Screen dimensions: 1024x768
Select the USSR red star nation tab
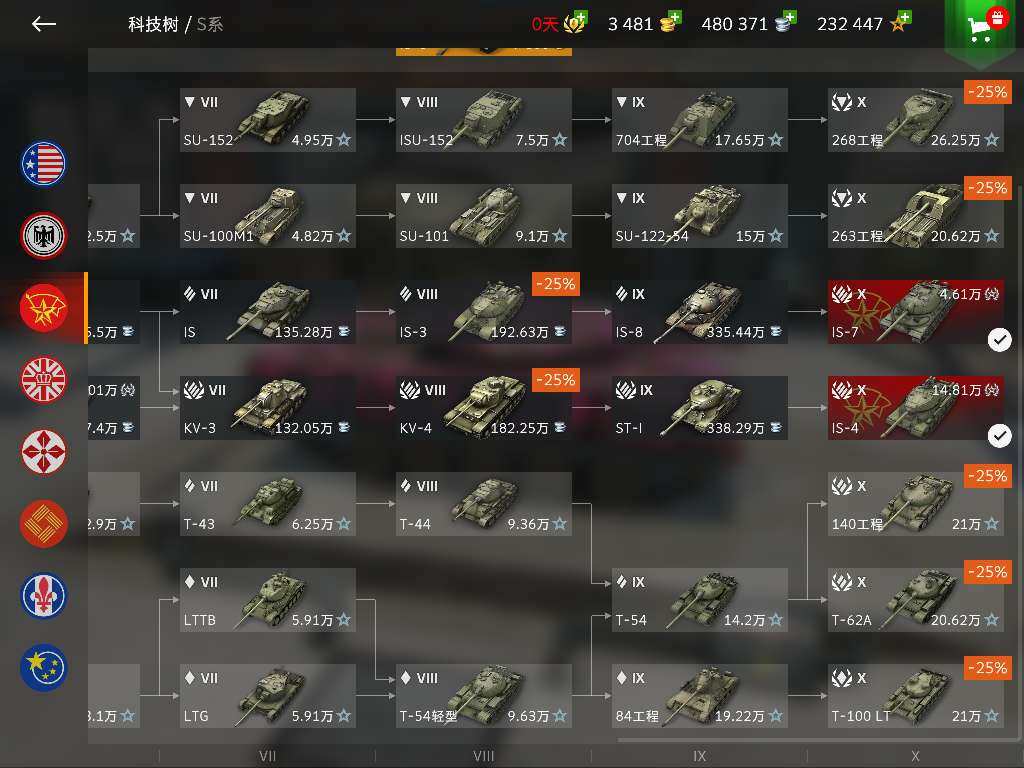[x=43, y=308]
